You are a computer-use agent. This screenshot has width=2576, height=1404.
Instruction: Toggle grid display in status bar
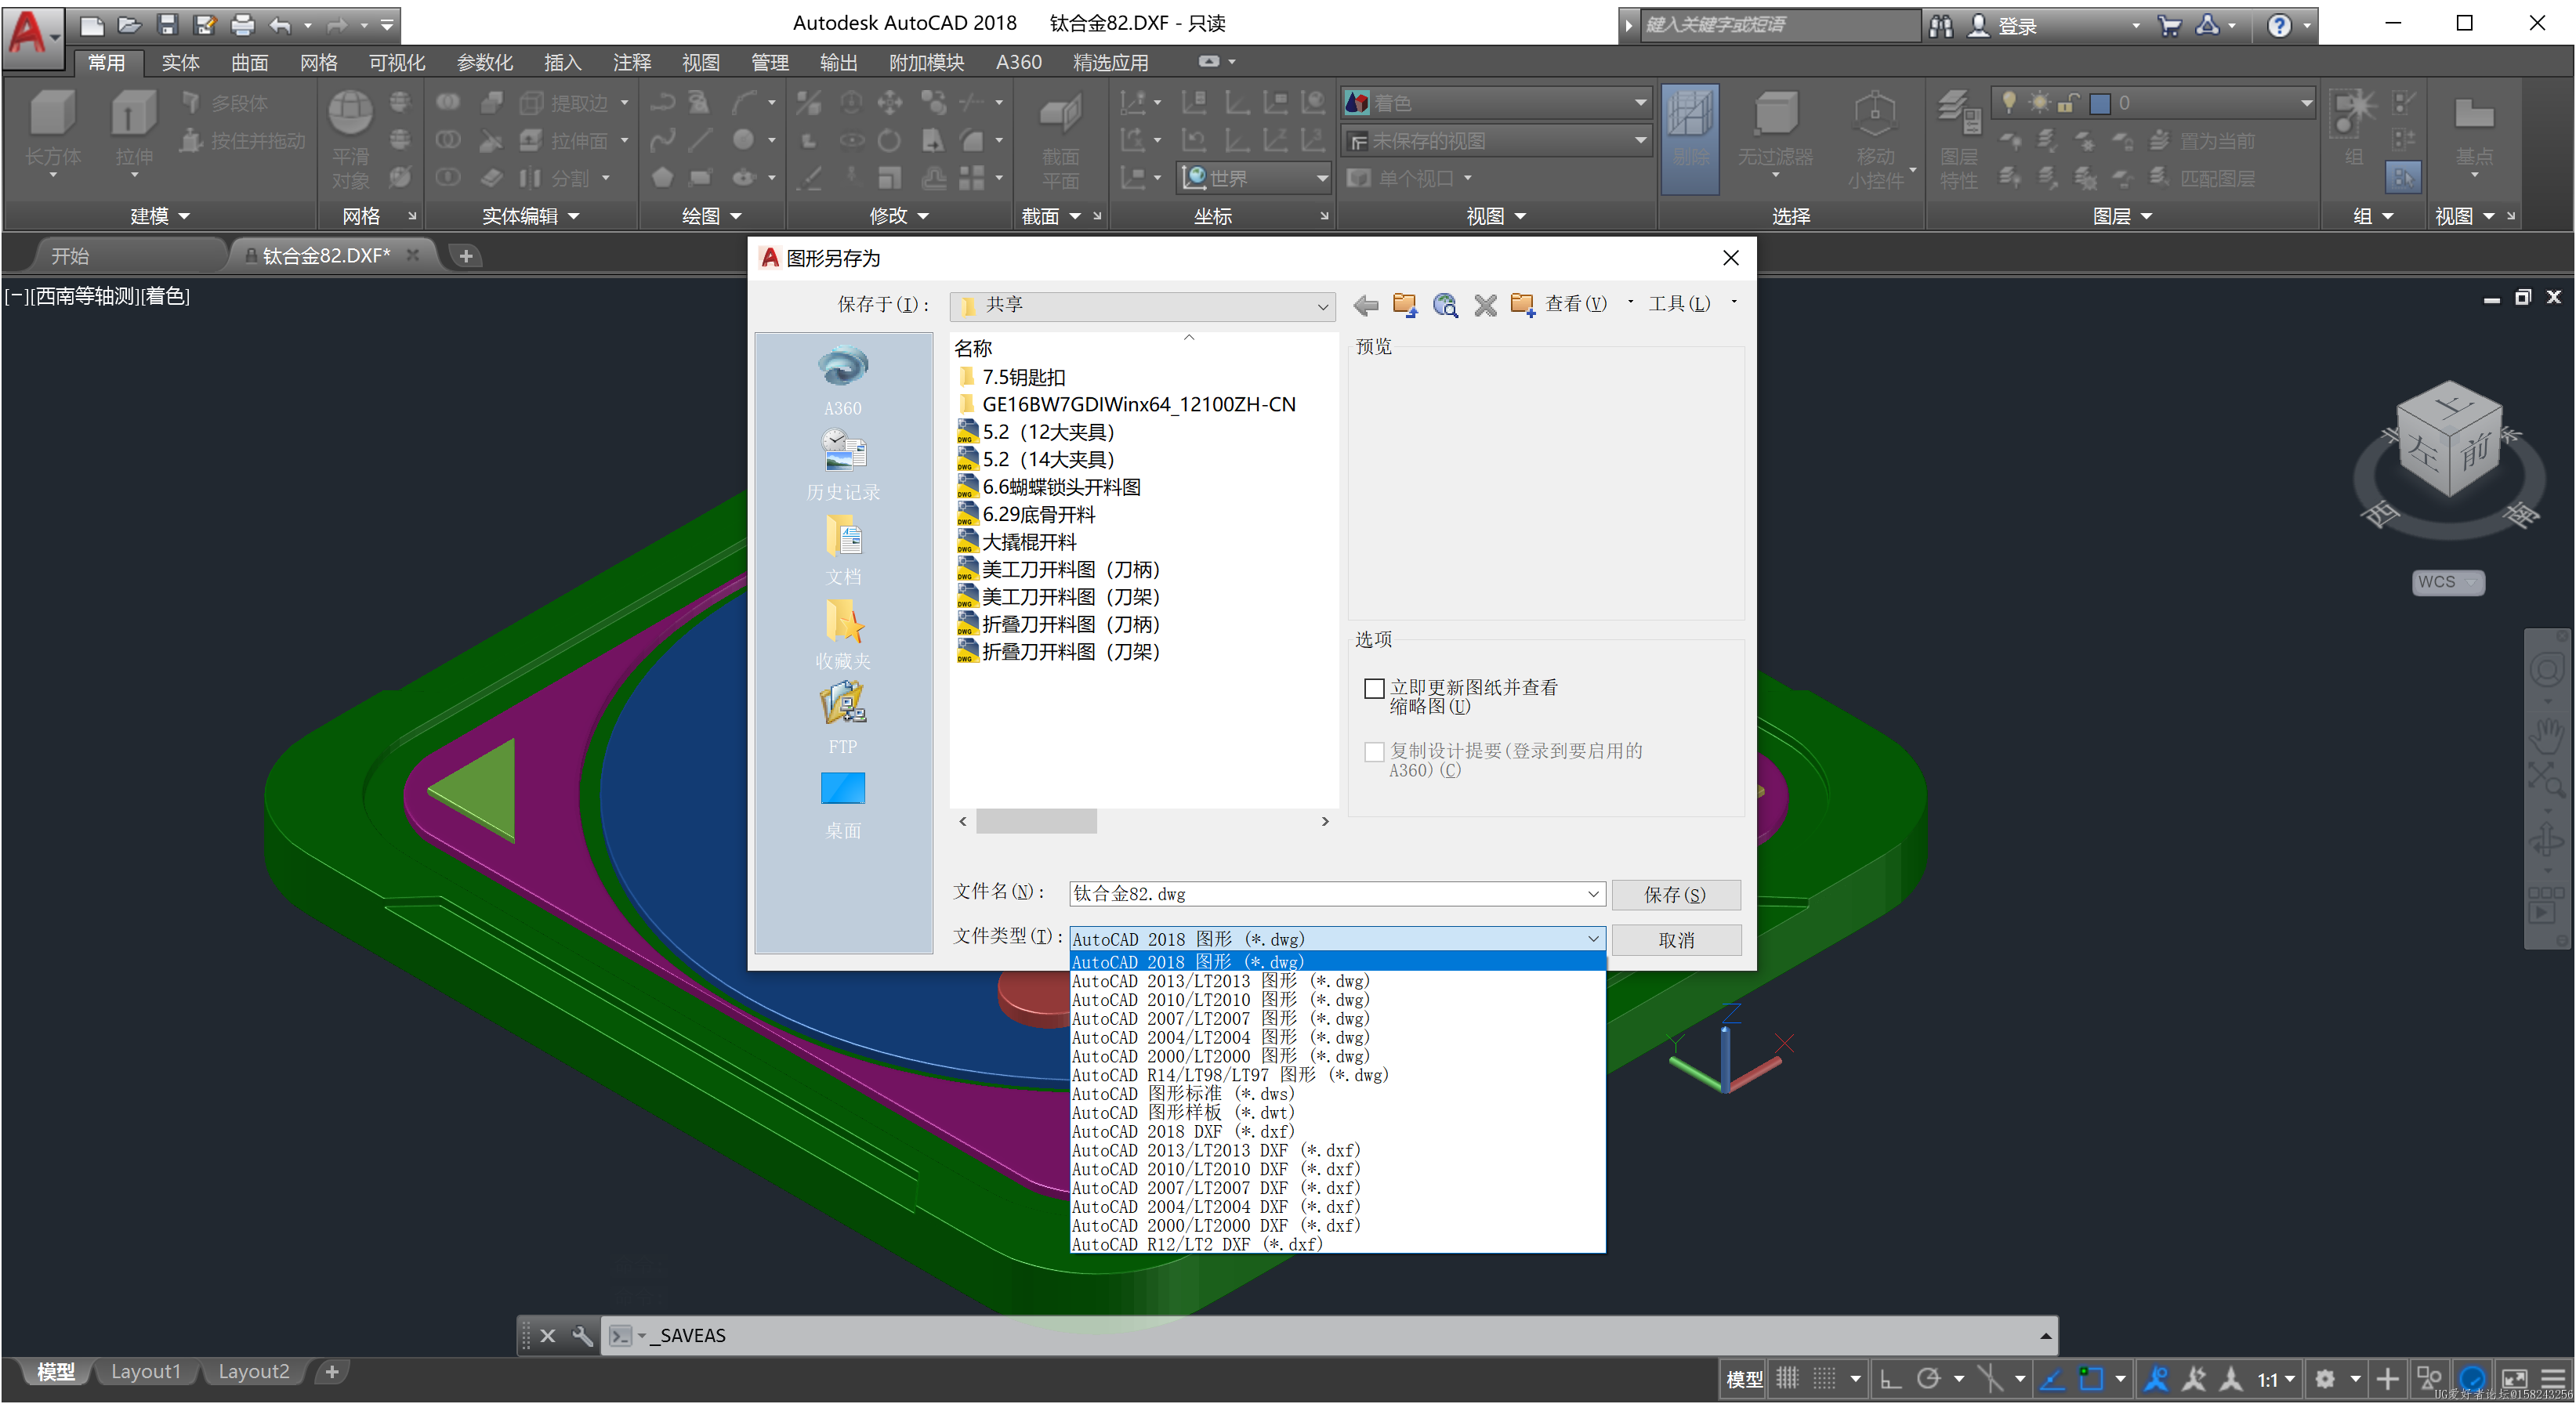pos(1786,1379)
